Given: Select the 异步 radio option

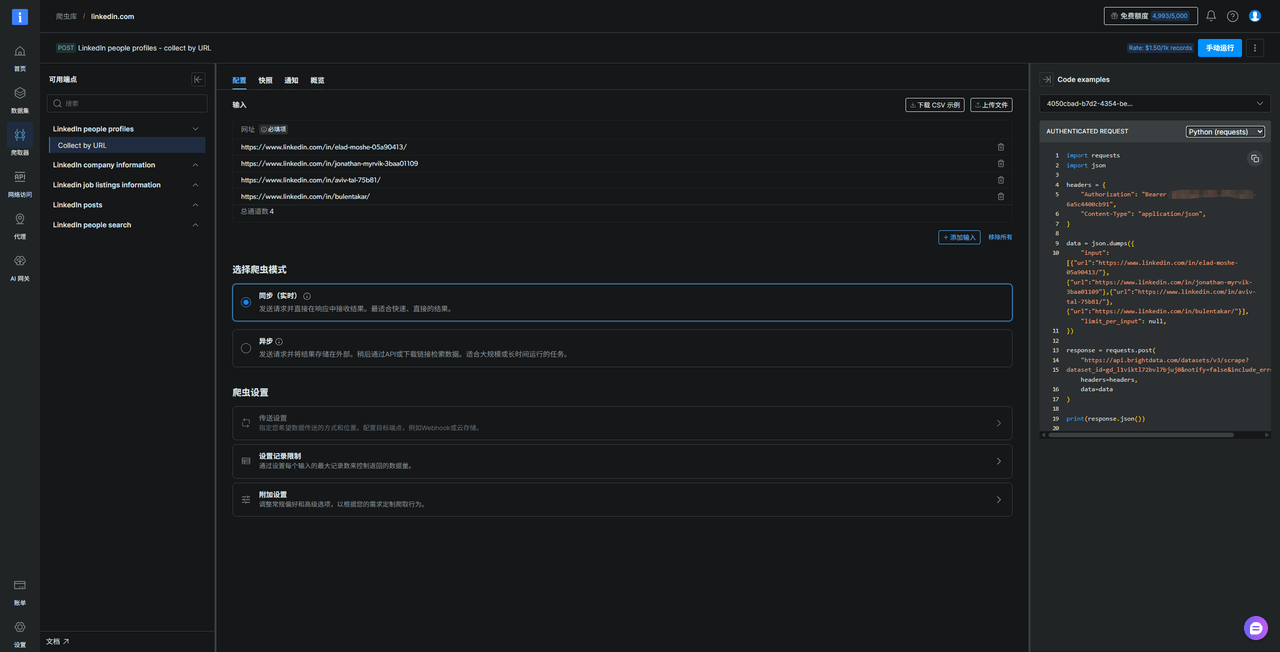Looking at the screenshot, I should (x=246, y=348).
